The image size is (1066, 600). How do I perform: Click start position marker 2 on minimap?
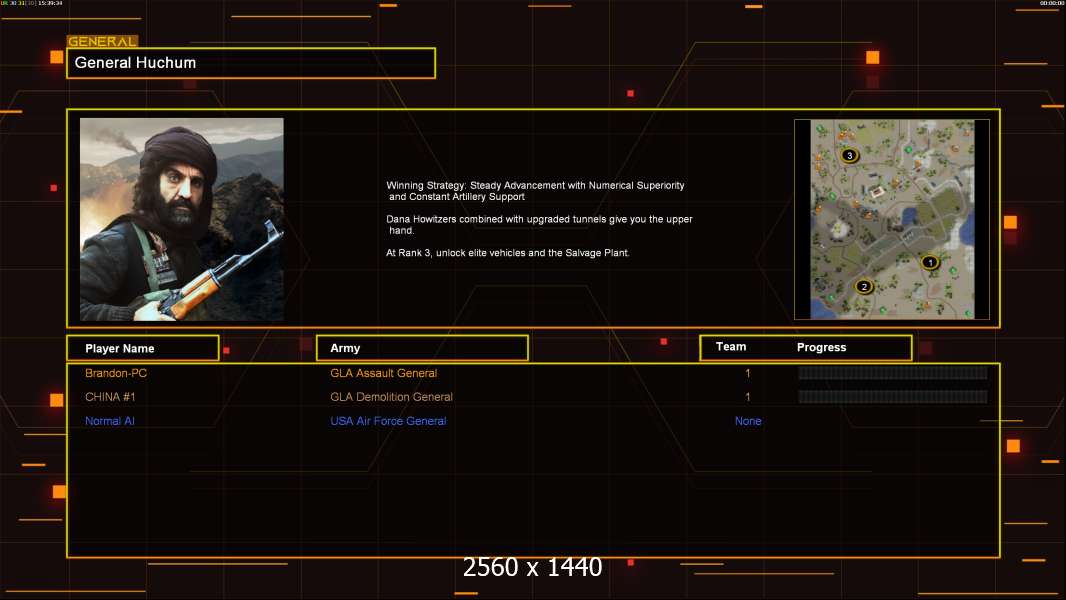(864, 286)
